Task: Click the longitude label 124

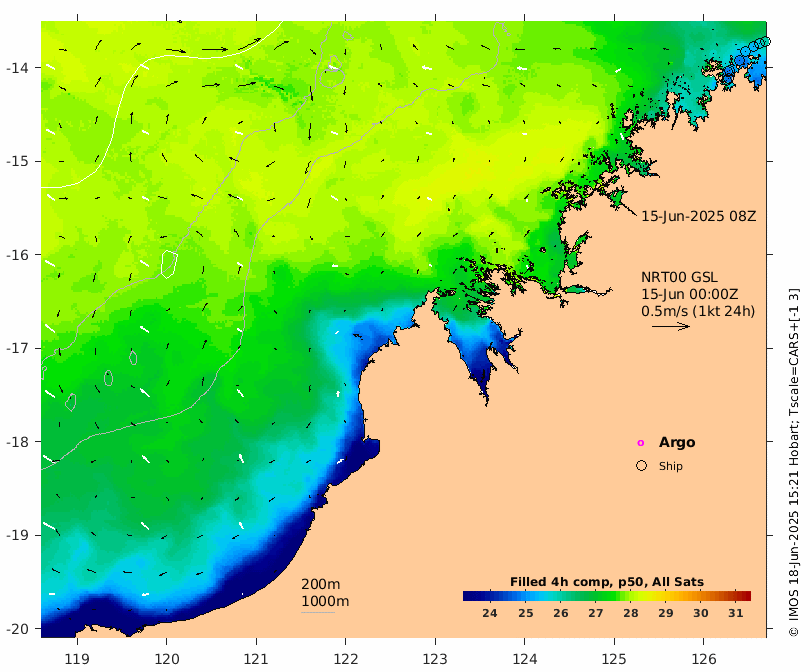Action: pos(525,659)
